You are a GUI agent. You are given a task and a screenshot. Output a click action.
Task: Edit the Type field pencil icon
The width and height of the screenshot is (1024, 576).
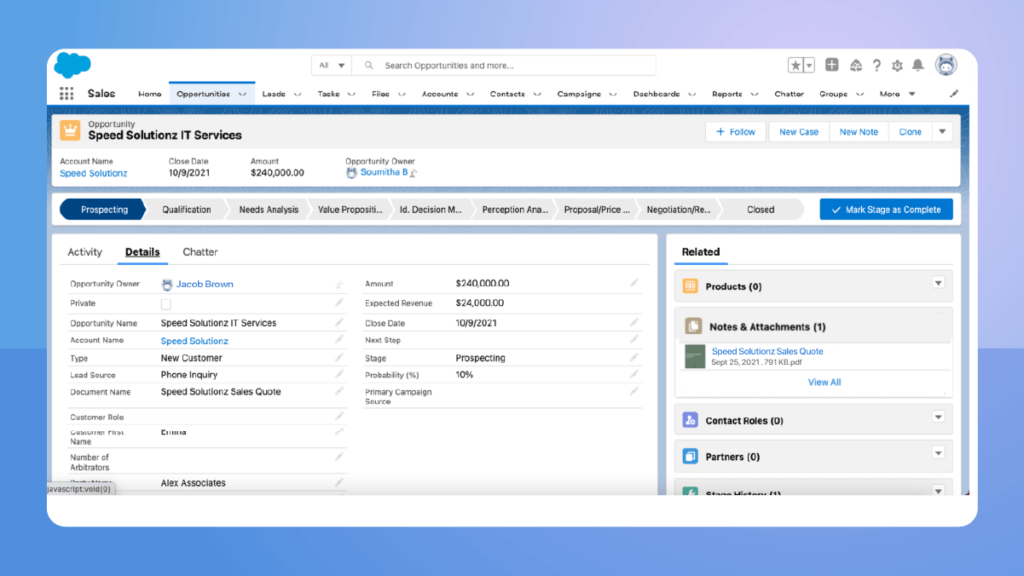tap(339, 357)
